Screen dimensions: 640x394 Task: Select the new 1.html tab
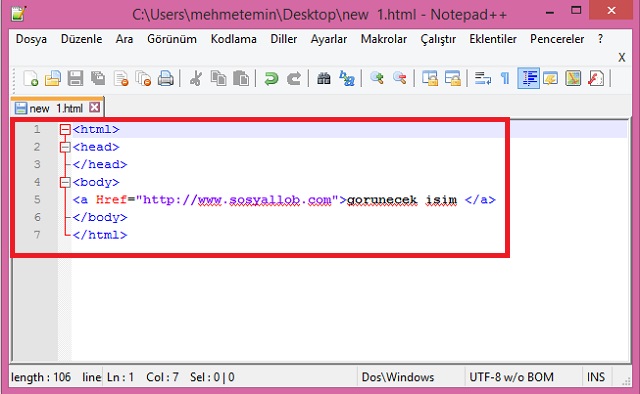(x=56, y=108)
